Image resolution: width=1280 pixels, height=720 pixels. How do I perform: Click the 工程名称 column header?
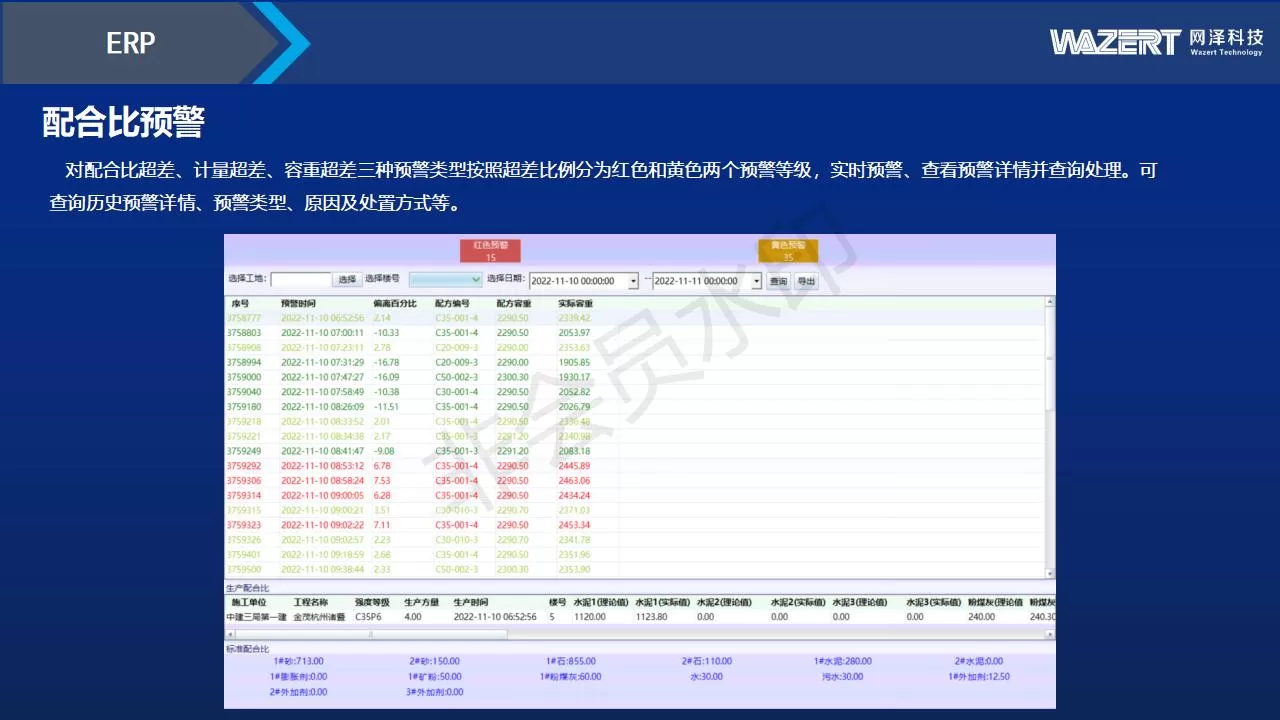[x=311, y=603]
